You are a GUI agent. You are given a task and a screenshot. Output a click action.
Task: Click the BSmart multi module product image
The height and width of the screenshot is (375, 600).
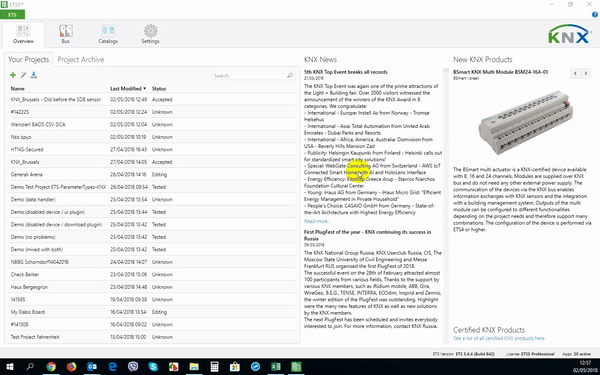click(x=526, y=122)
